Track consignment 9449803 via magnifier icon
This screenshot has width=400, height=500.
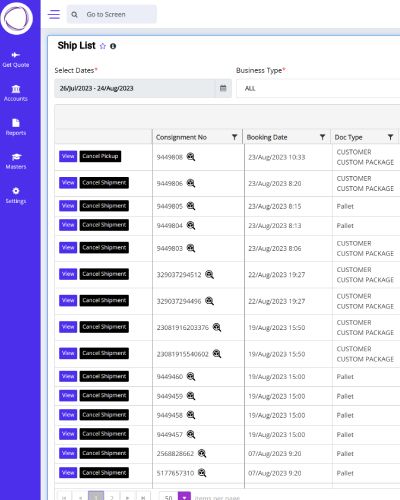point(191,248)
